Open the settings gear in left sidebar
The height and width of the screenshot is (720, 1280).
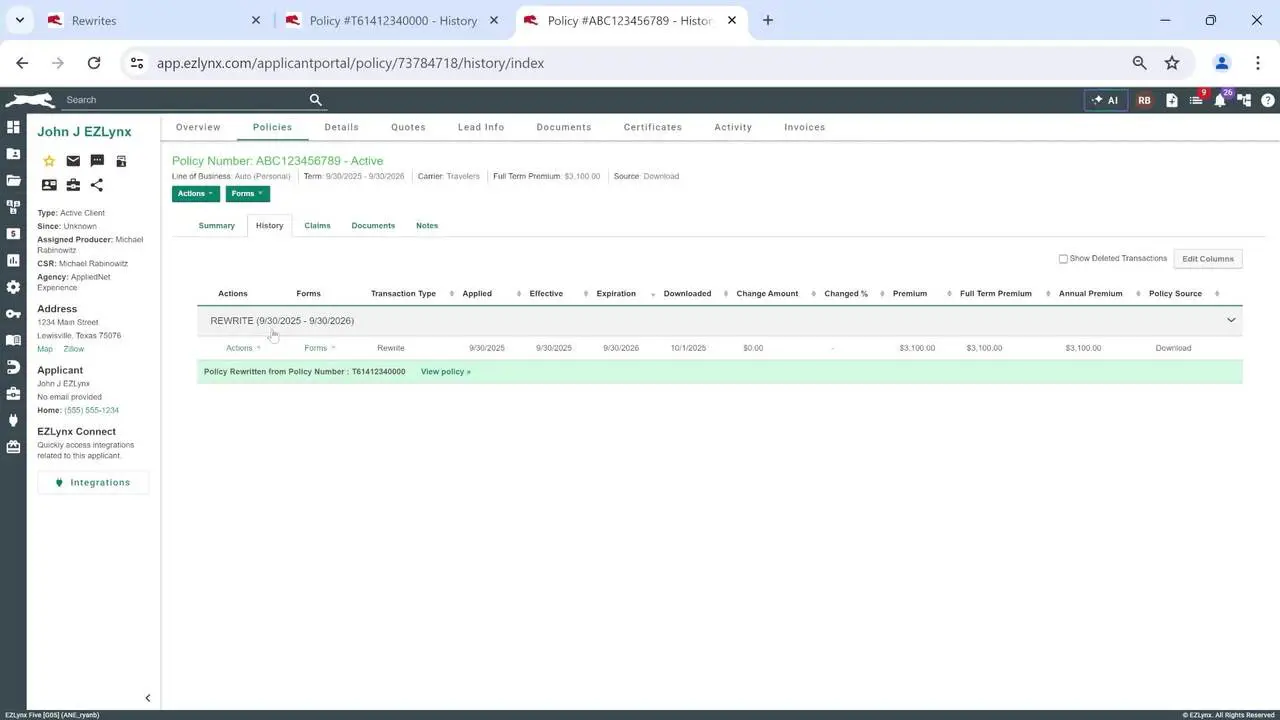13,287
